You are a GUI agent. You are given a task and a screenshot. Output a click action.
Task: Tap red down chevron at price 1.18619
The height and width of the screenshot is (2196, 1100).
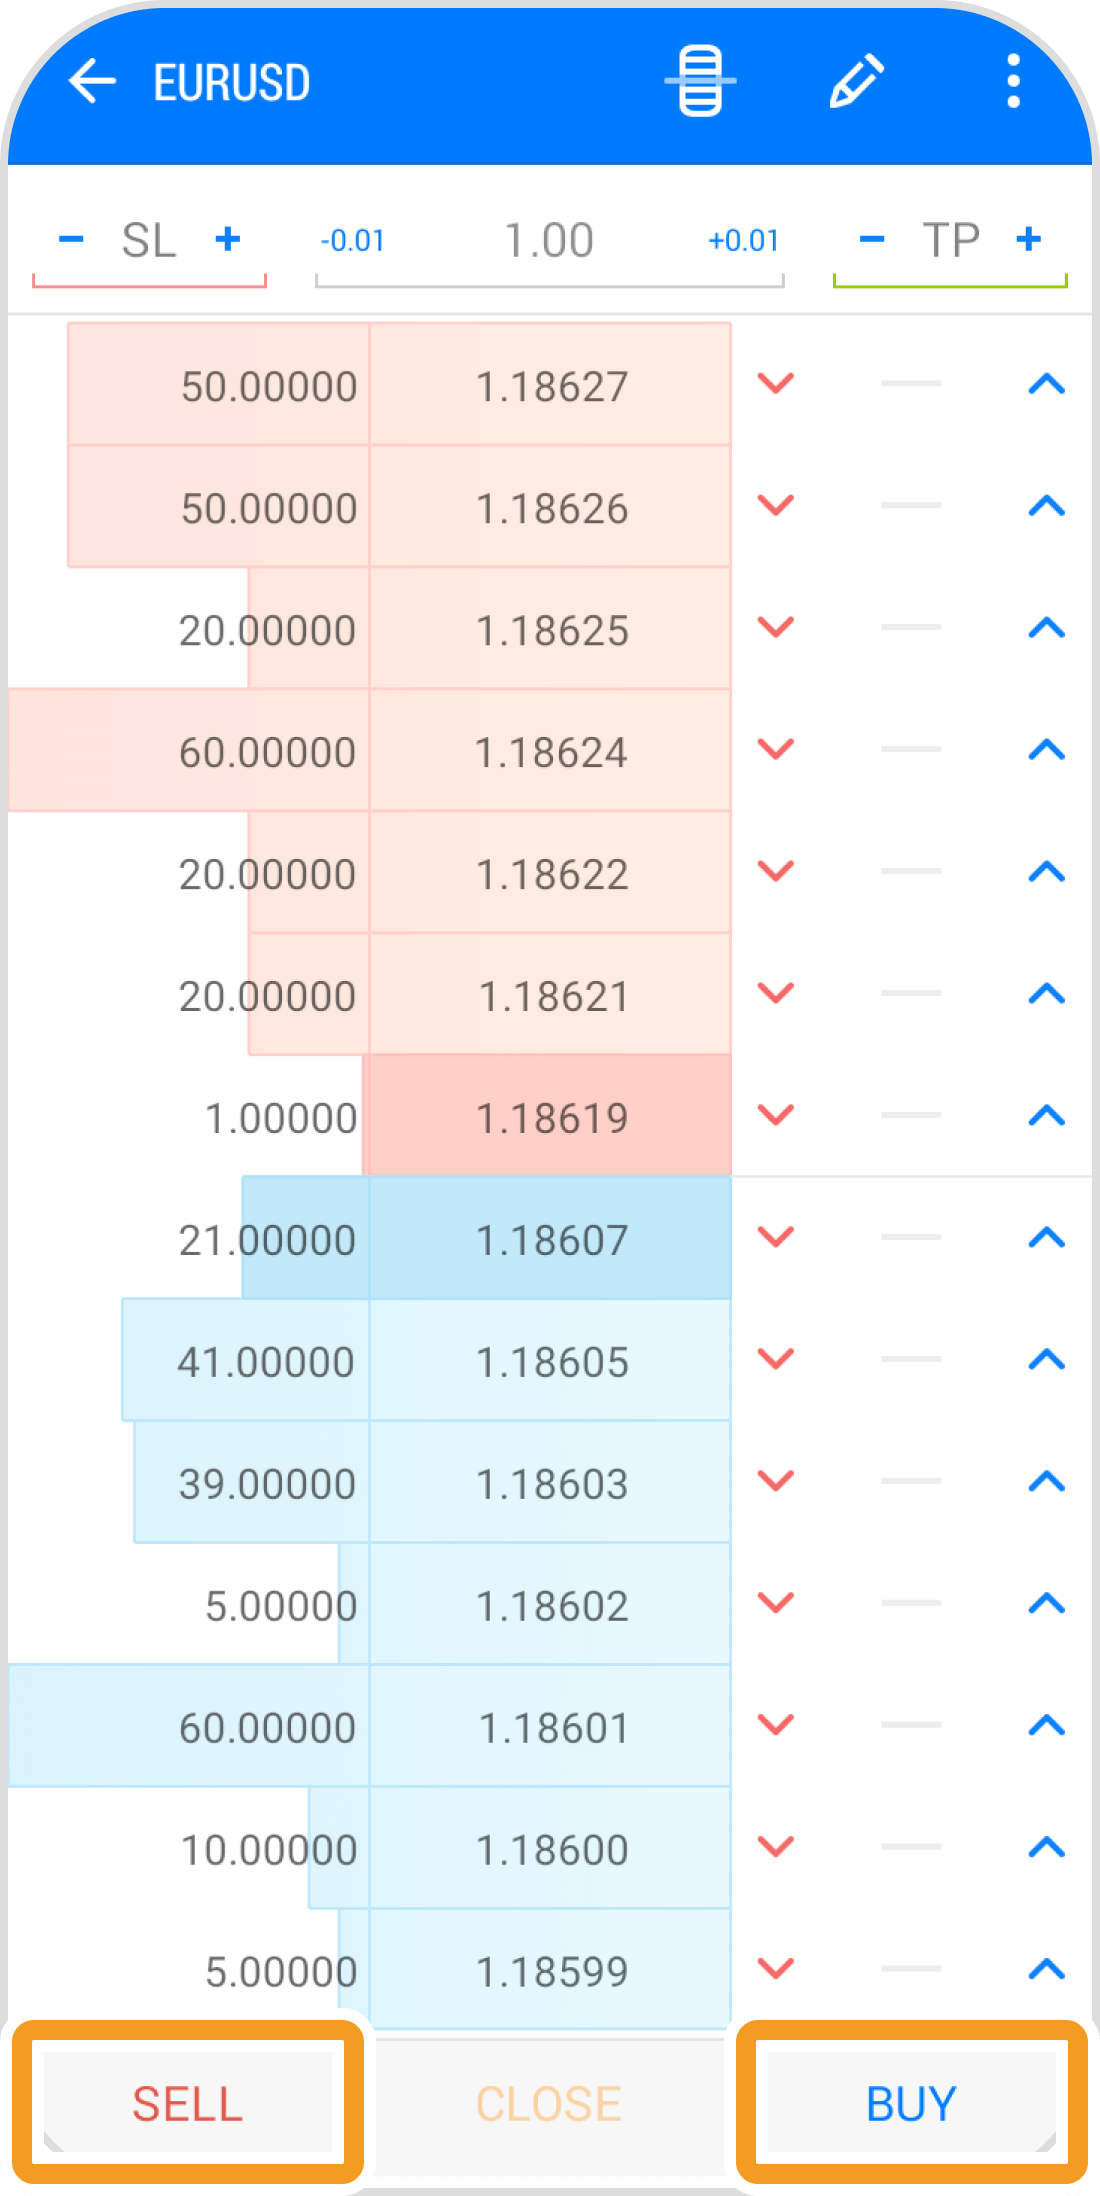776,1115
